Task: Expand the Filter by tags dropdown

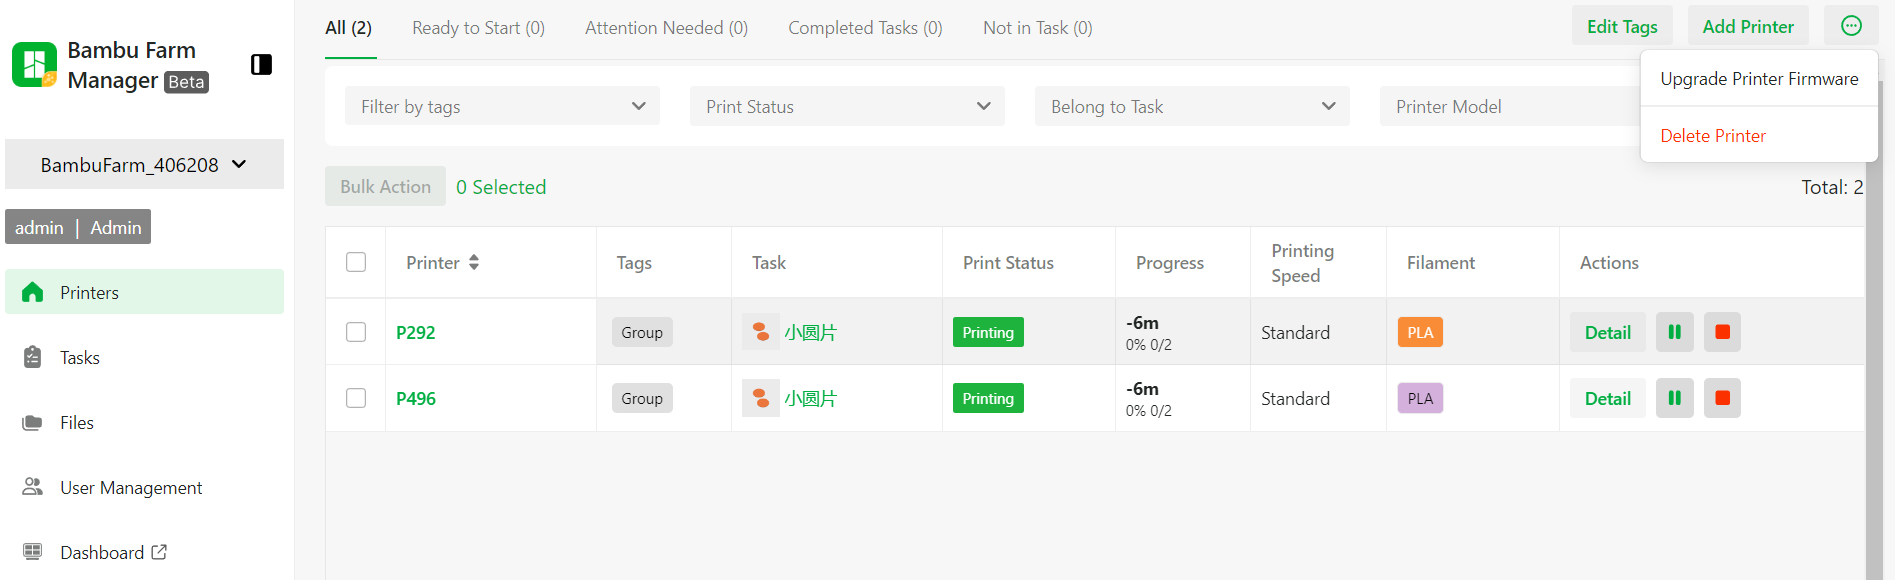Action: tap(502, 106)
